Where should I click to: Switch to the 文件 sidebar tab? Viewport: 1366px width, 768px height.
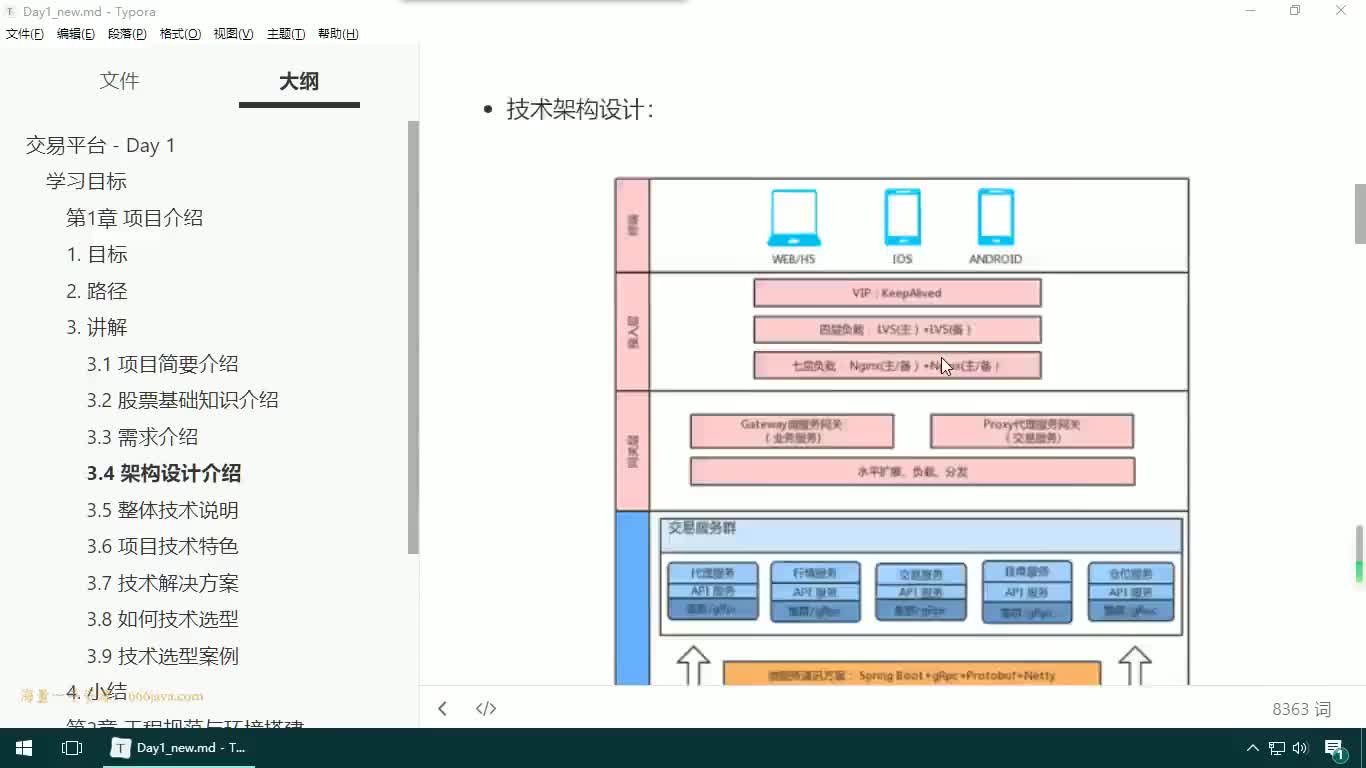tap(119, 82)
